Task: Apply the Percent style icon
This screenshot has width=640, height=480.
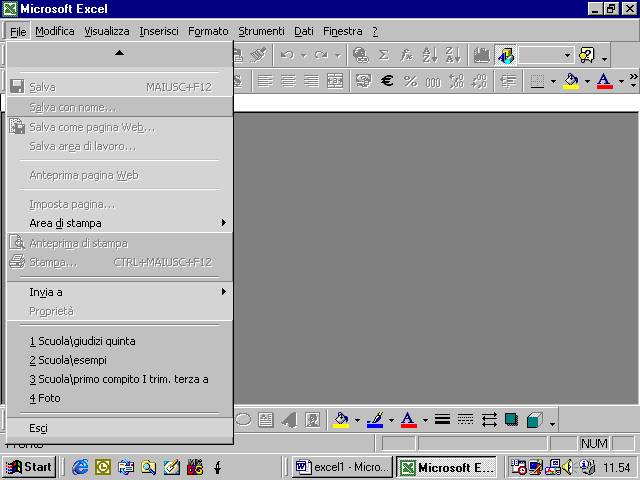Action: [x=410, y=81]
